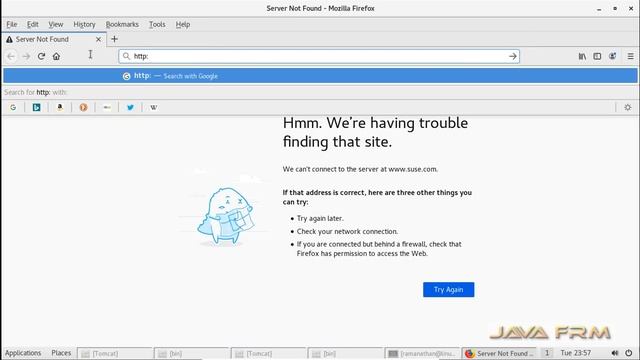The width and height of the screenshot is (640, 360).
Task: Open the Help menu
Action: click(183, 24)
